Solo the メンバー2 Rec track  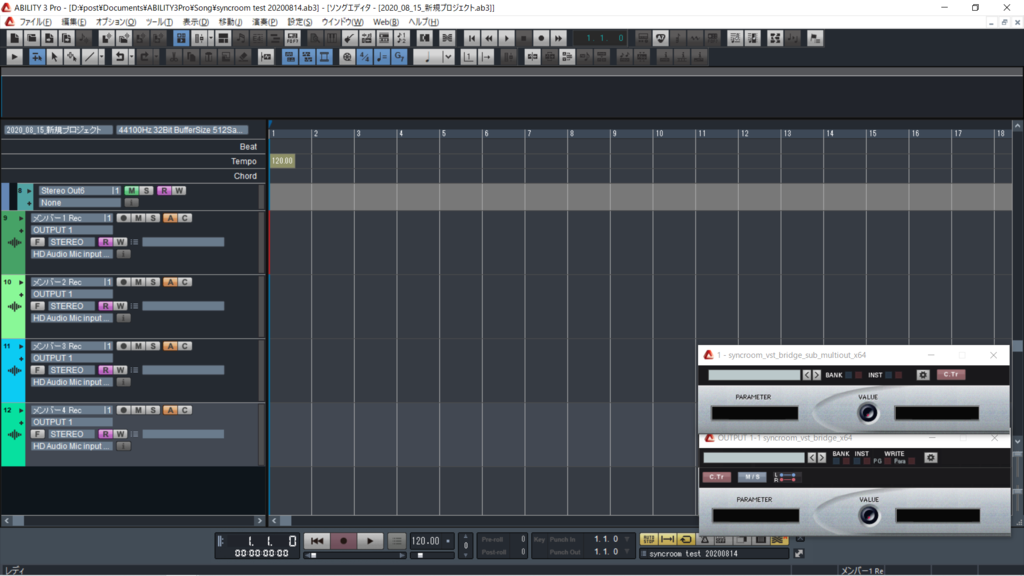point(153,282)
